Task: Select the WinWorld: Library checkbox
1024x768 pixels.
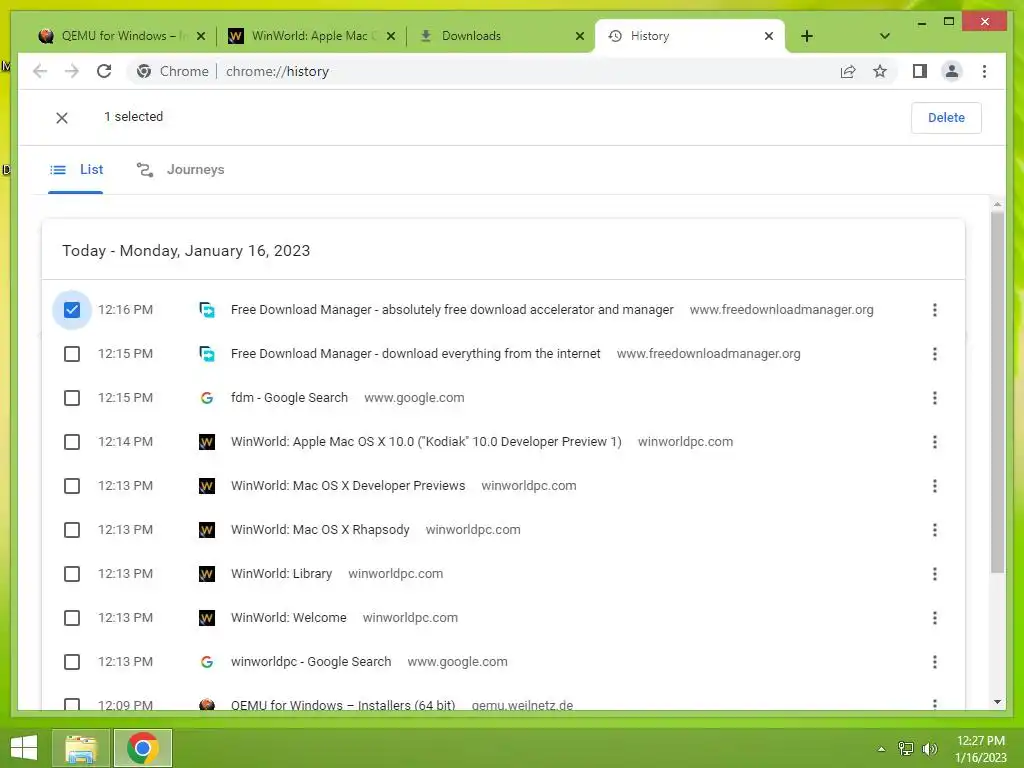Action: click(72, 574)
